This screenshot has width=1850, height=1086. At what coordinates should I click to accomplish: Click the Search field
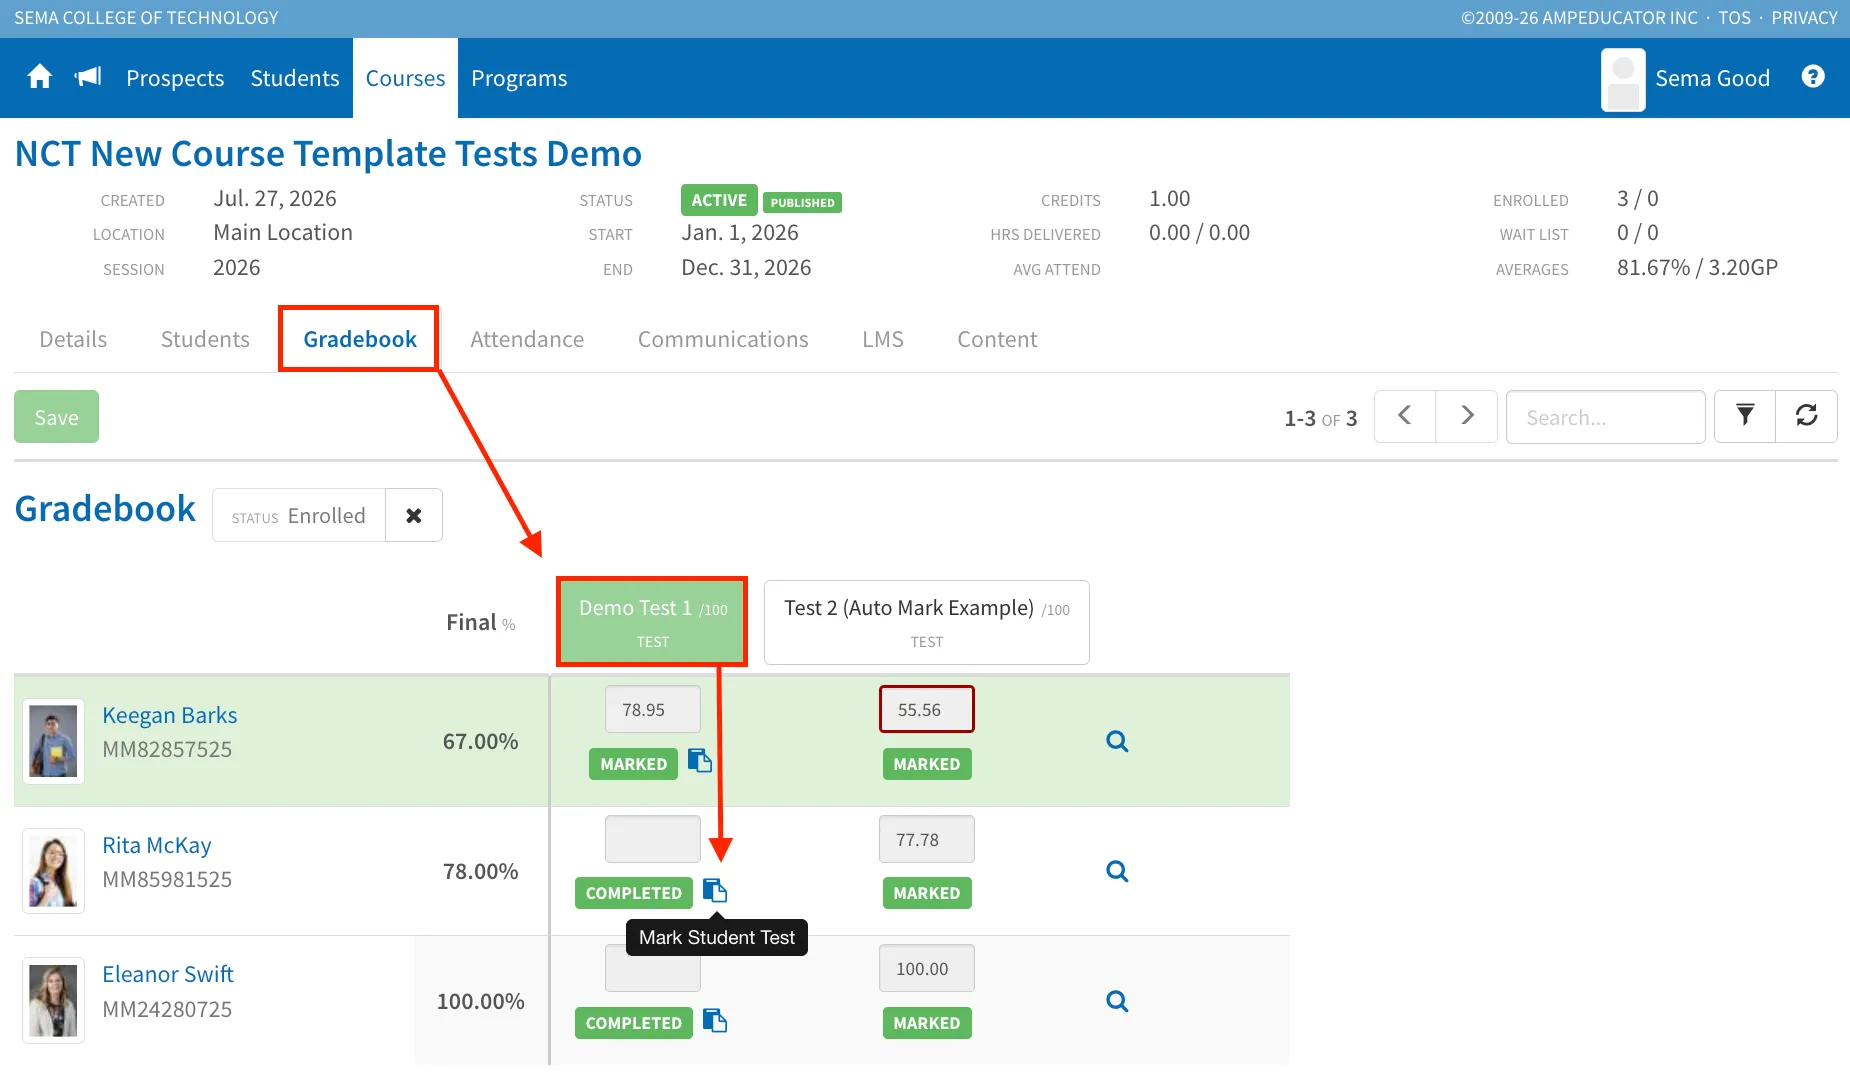pos(1605,417)
